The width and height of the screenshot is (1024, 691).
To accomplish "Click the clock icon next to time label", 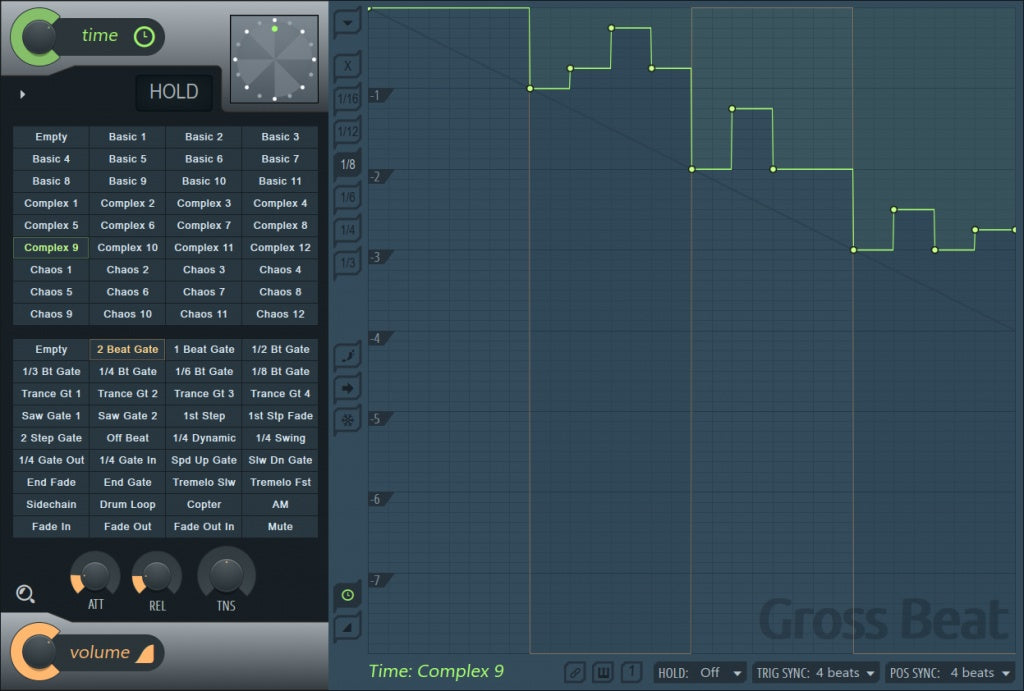I will (x=144, y=37).
